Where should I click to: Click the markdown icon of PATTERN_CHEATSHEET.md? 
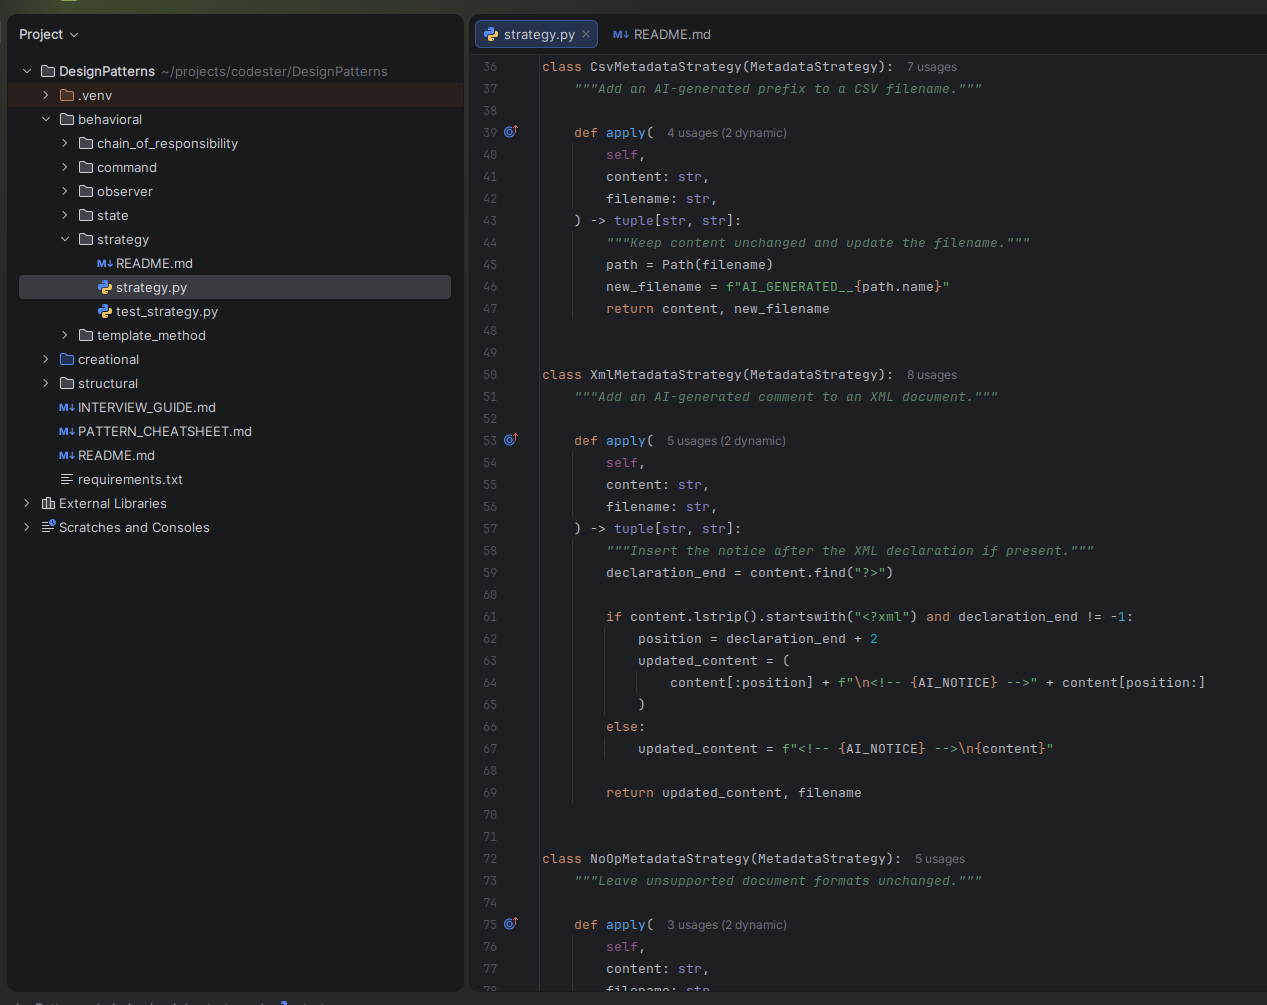pyautogui.click(x=67, y=431)
